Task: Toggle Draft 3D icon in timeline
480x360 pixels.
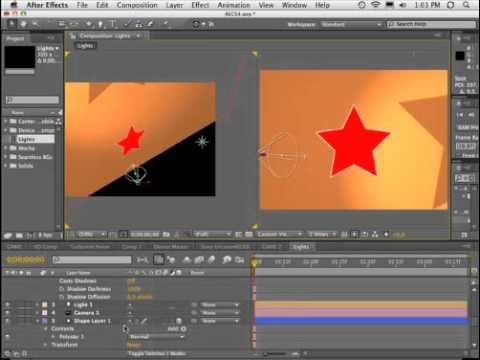Action: 172,260
